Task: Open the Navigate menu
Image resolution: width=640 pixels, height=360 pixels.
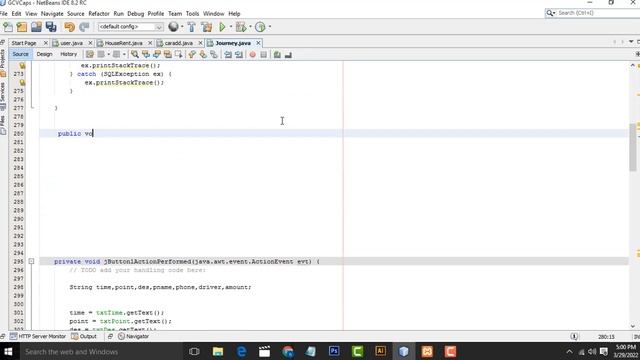Action: pyautogui.click(x=52, y=13)
